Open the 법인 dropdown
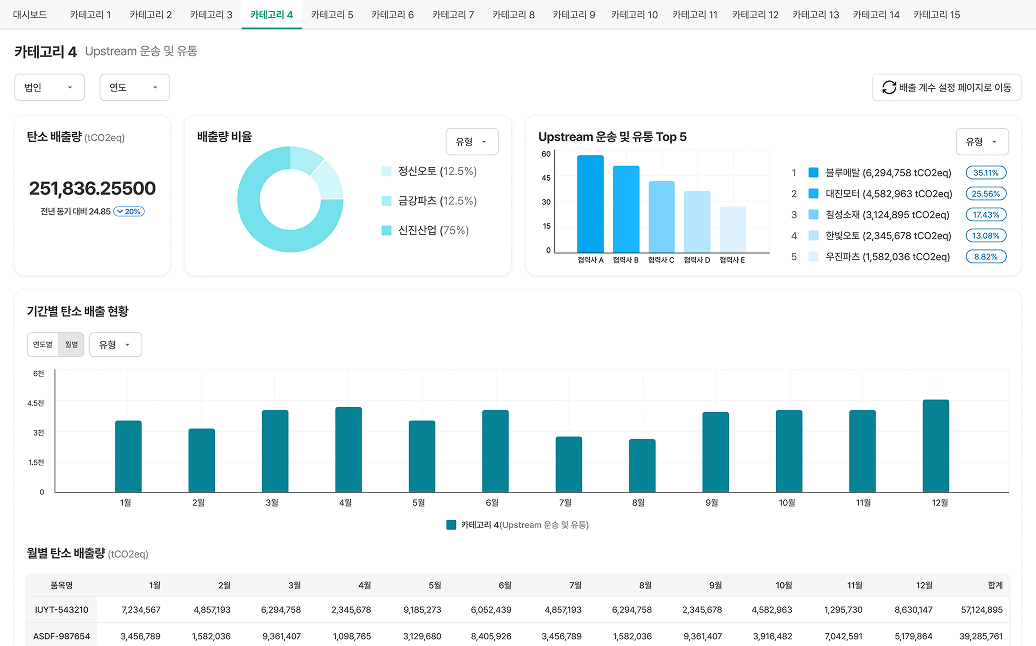1036x646 pixels. pos(49,87)
